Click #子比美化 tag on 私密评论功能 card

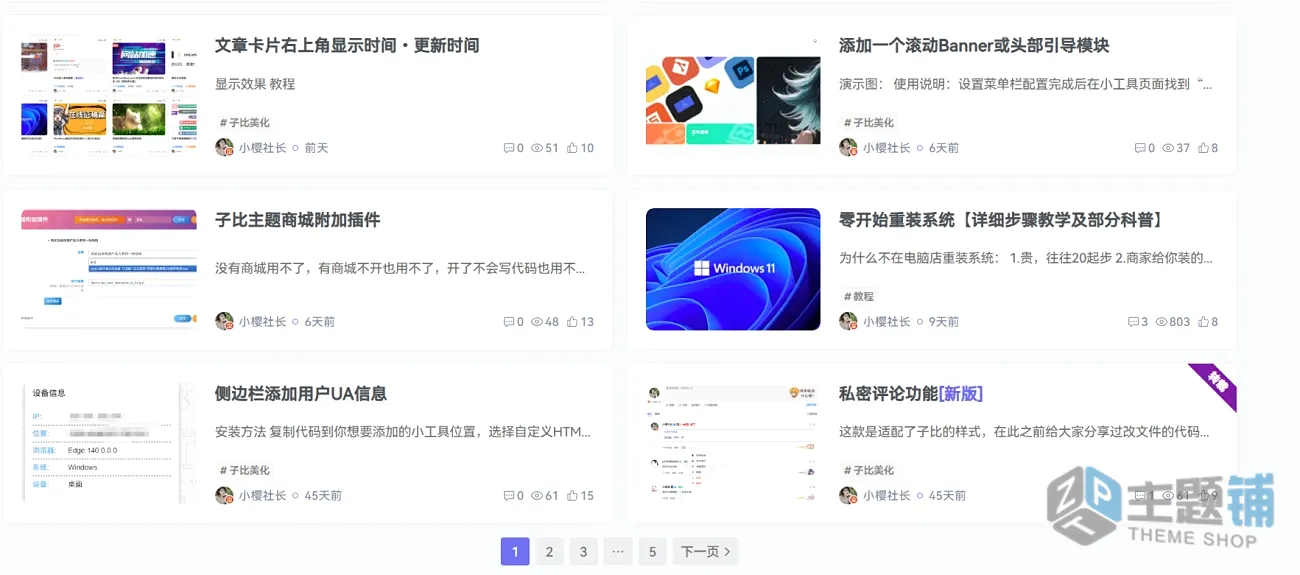coord(868,470)
